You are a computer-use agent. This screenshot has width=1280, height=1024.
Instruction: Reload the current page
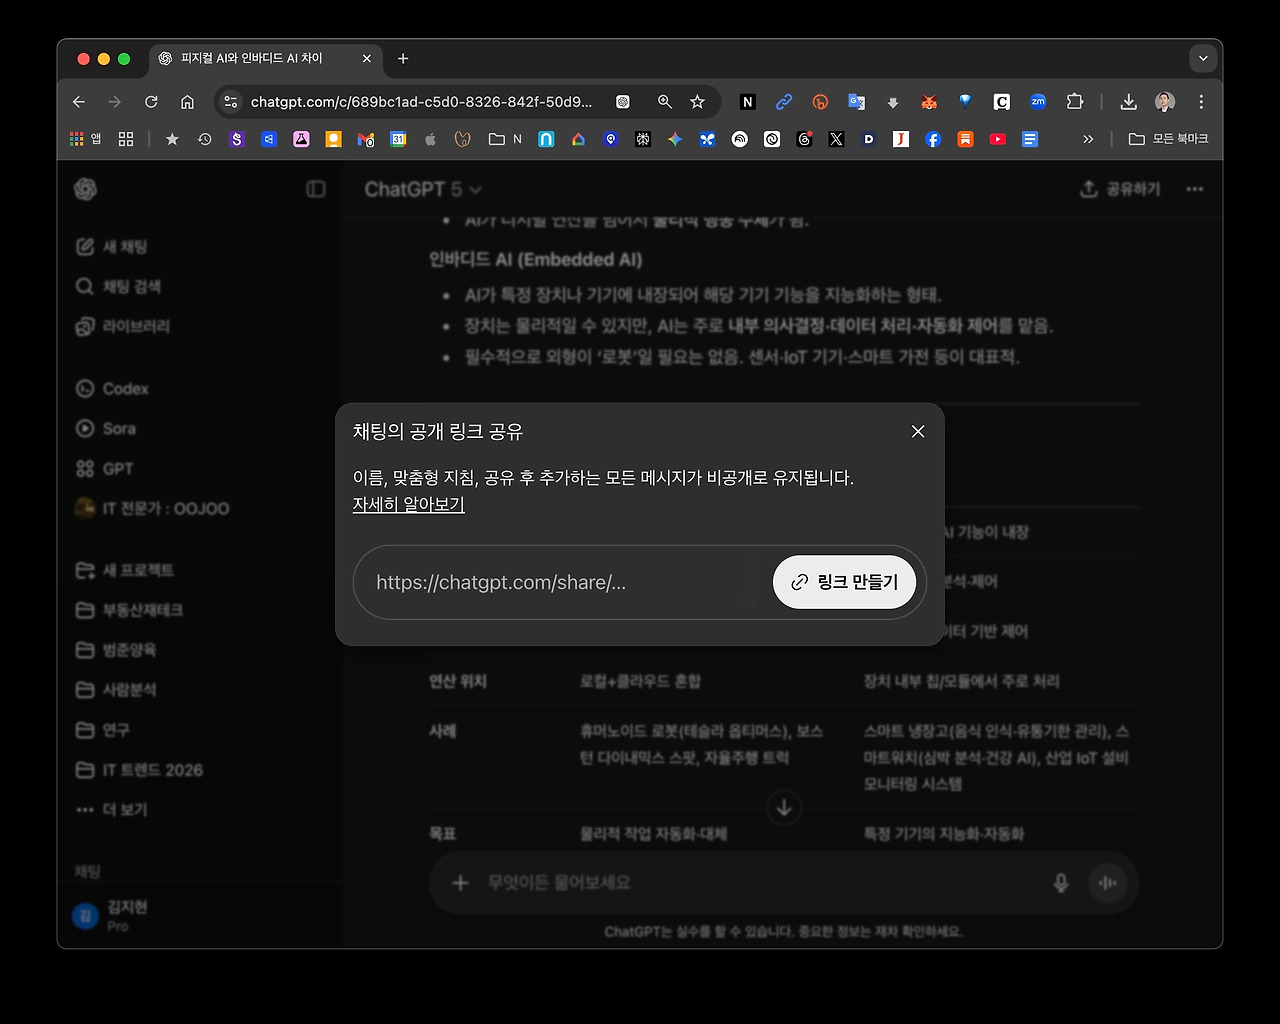pyautogui.click(x=151, y=102)
